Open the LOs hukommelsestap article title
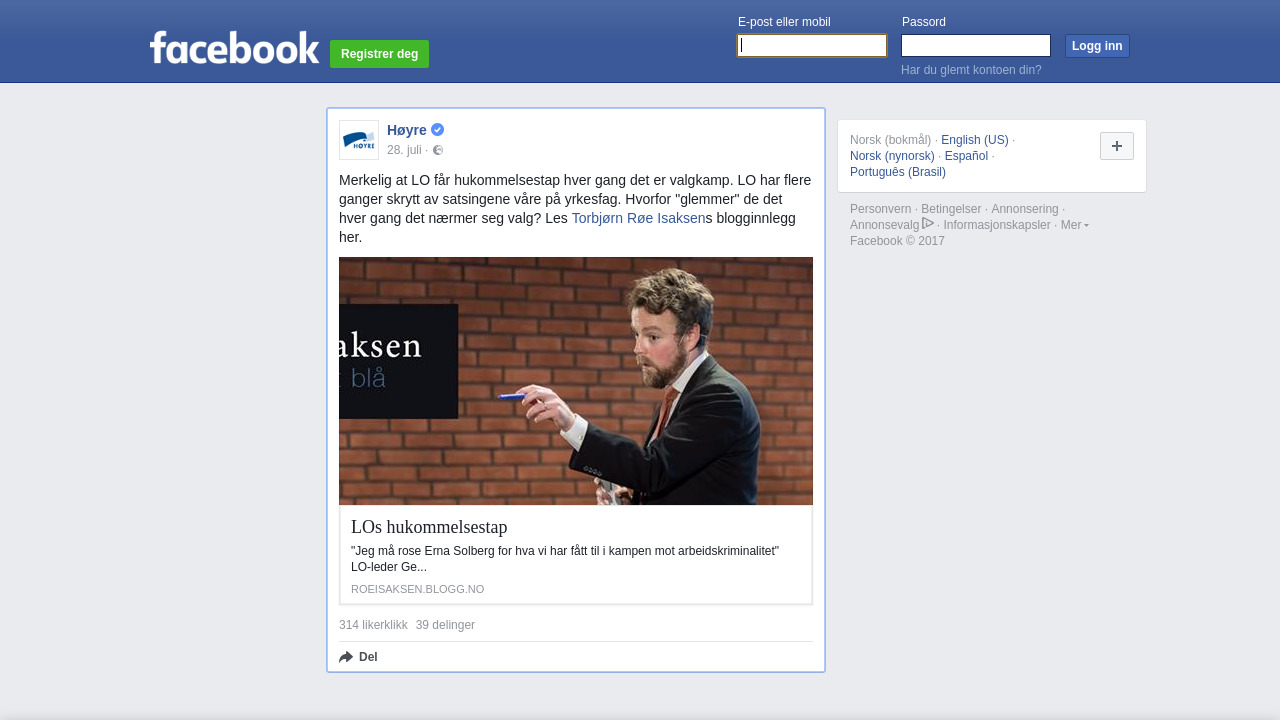1280x720 pixels. [x=429, y=527]
